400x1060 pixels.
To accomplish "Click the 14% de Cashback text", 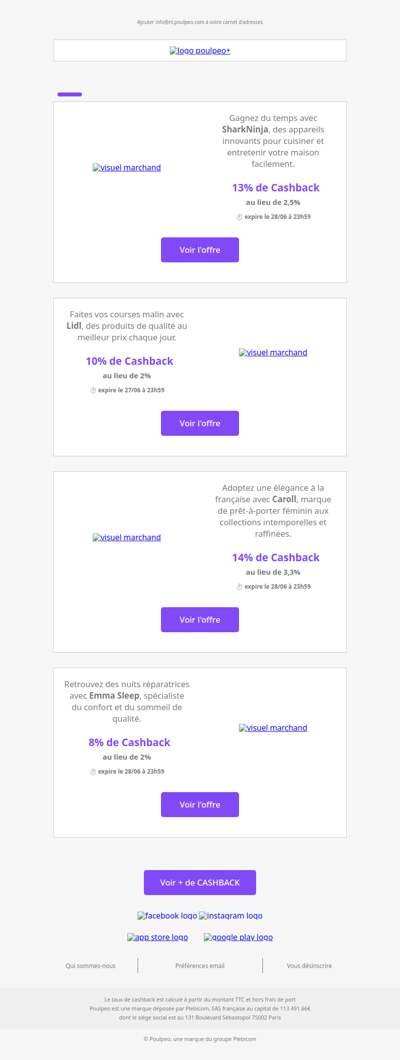I will [x=276, y=558].
